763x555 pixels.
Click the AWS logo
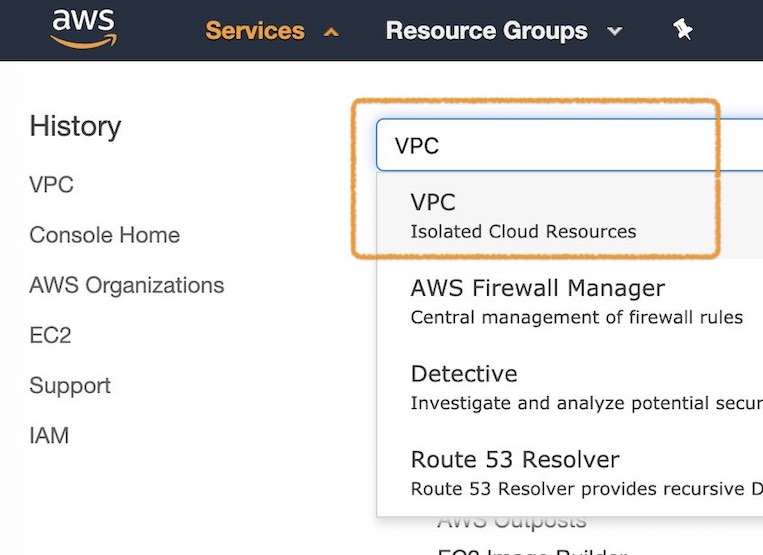pyautogui.click(x=84, y=28)
